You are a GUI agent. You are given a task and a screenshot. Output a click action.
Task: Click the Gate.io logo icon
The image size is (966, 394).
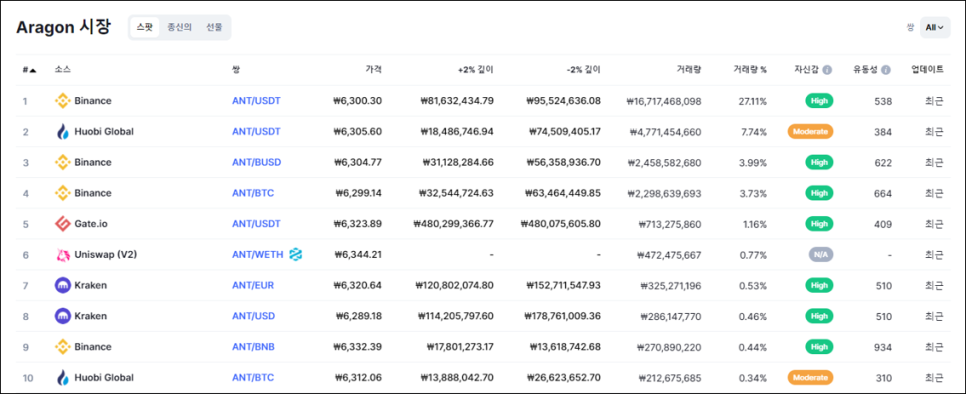(x=62, y=224)
